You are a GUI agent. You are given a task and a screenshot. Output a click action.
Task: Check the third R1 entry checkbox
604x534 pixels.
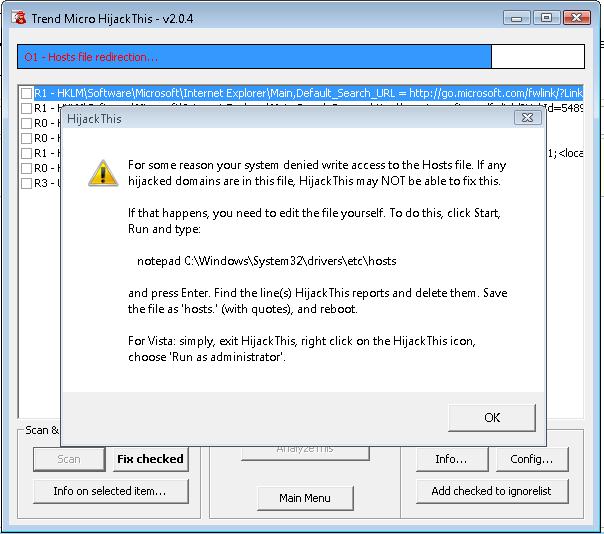(27, 153)
